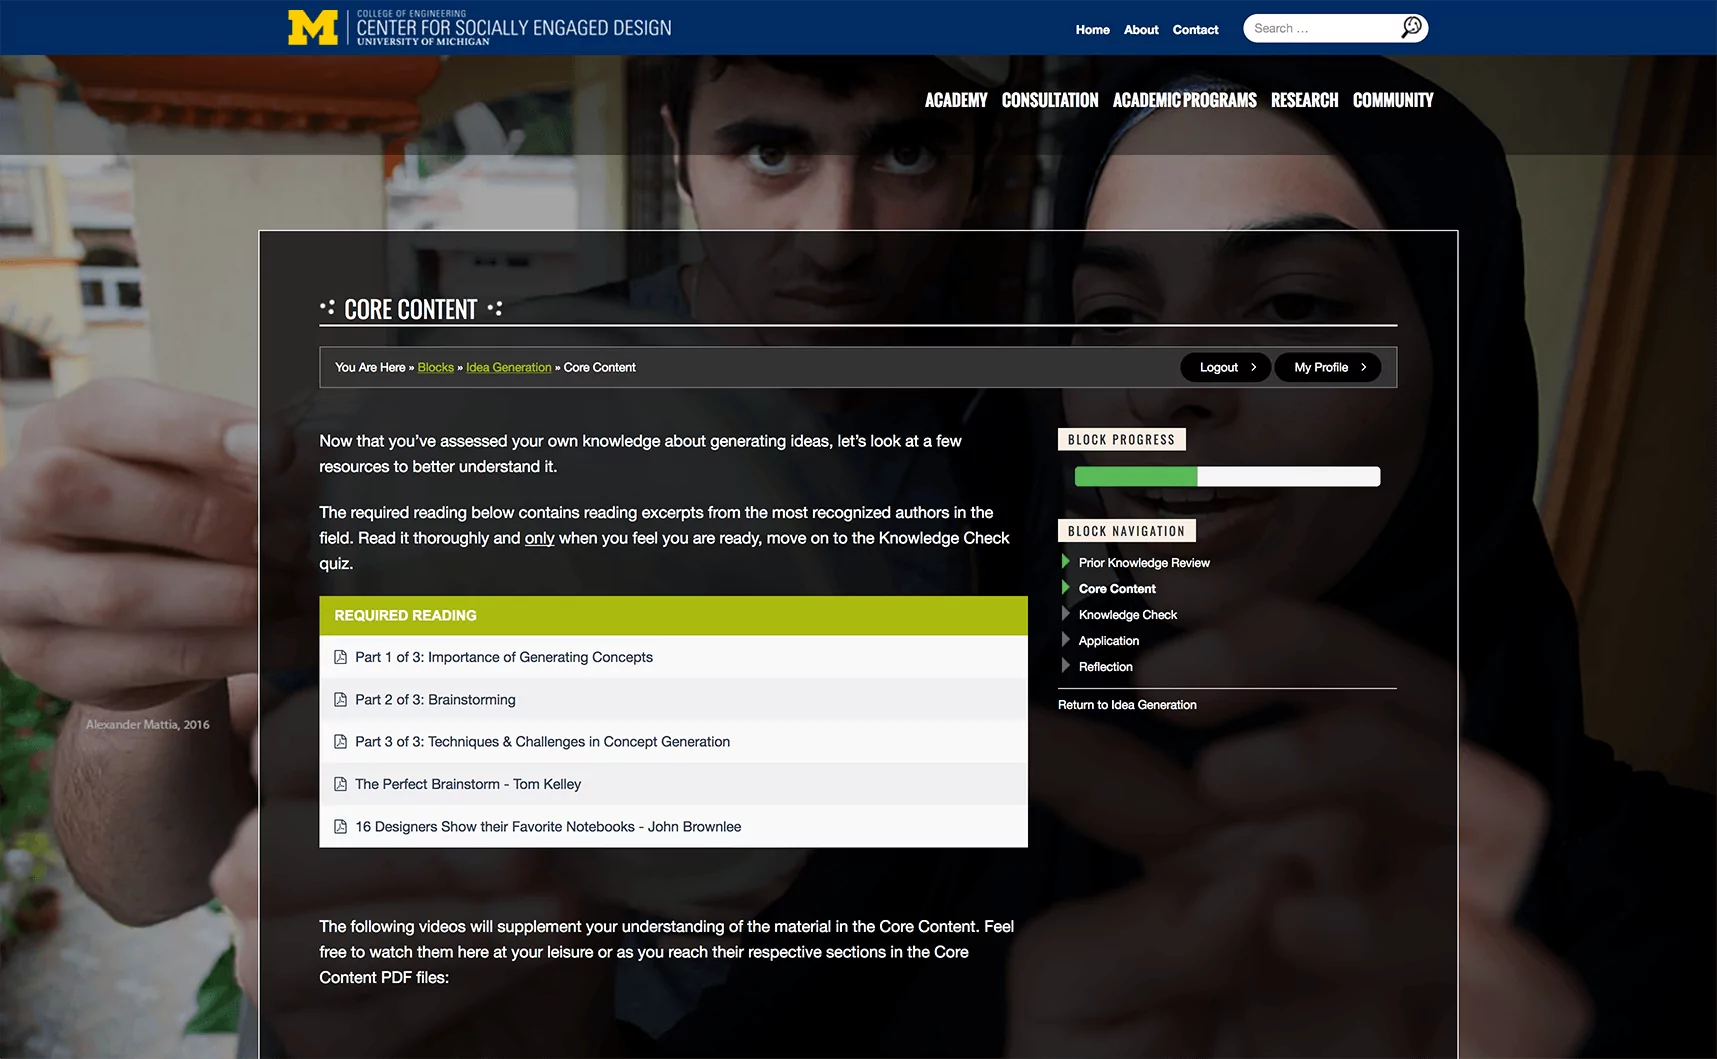This screenshot has width=1717, height=1059.
Task: Open the Contact page link
Action: [x=1195, y=30]
